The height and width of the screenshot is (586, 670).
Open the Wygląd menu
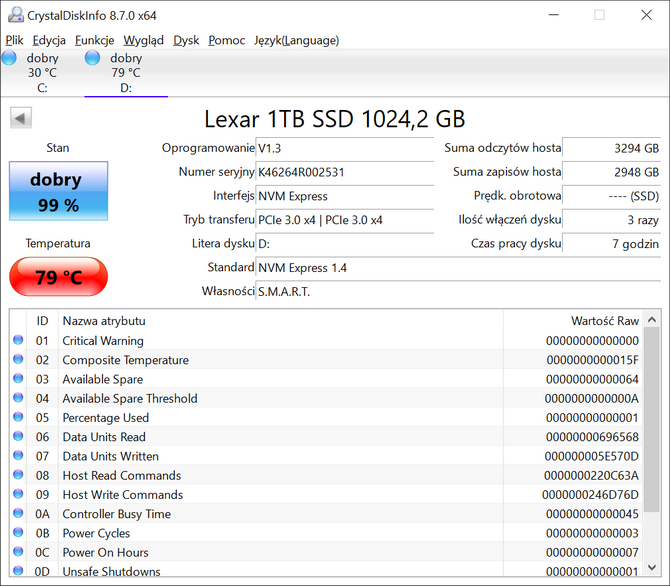click(143, 40)
